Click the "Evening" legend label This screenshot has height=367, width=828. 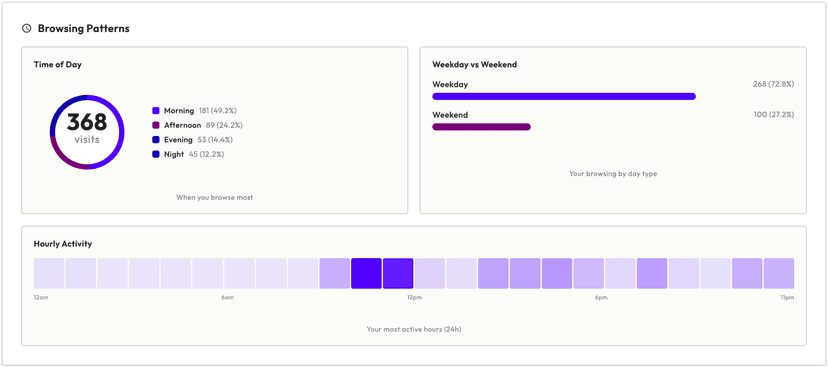(177, 140)
